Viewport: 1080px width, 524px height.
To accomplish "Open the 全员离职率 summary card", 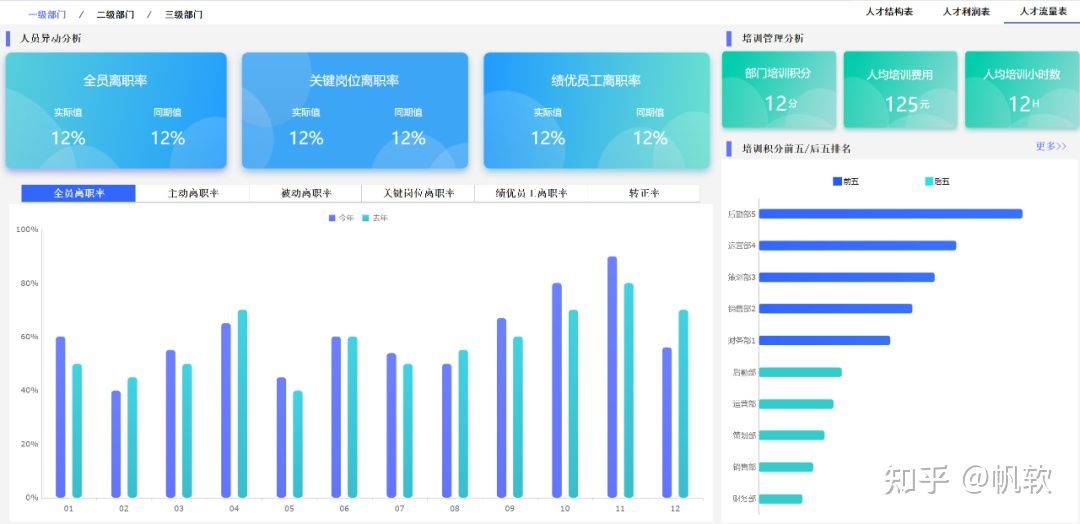I will click(116, 110).
